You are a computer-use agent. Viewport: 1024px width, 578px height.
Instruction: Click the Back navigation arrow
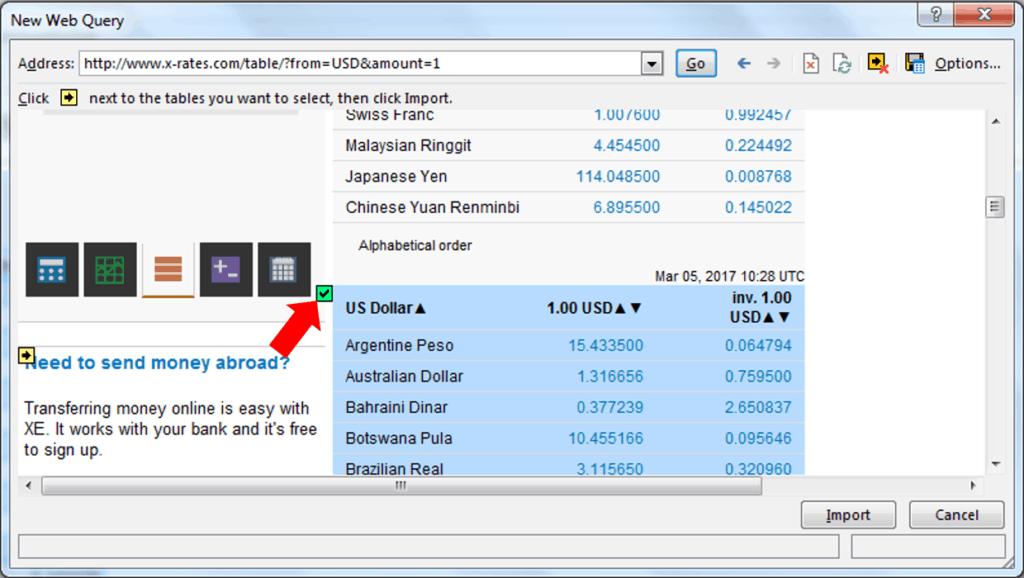(743, 63)
